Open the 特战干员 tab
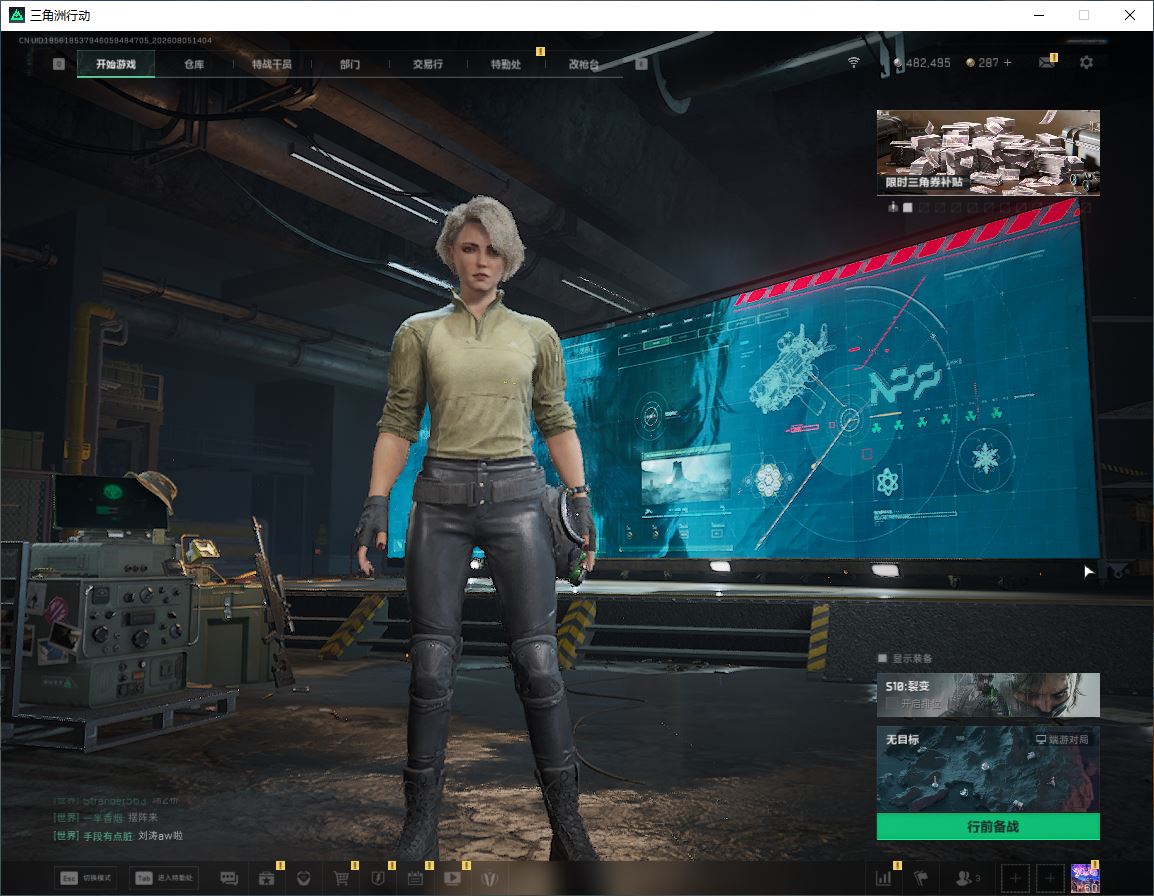1154x896 pixels. point(272,64)
